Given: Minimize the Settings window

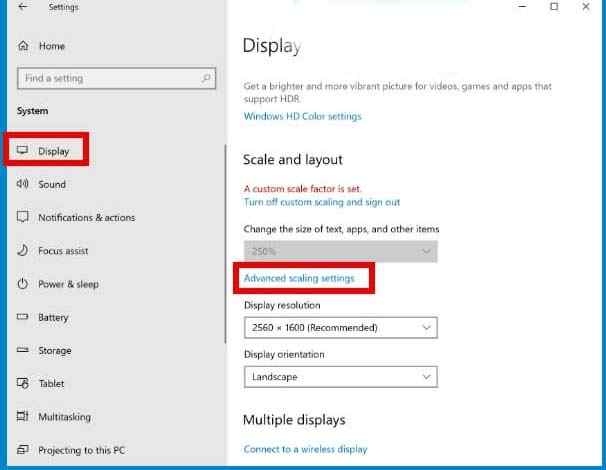Looking at the screenshot, I should tap(523, 7).
